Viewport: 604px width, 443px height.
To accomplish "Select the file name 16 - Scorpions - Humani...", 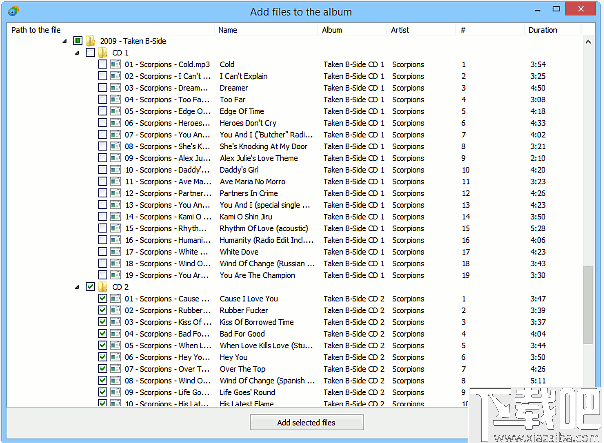I will pyautogui.click(x=168, y=240).
